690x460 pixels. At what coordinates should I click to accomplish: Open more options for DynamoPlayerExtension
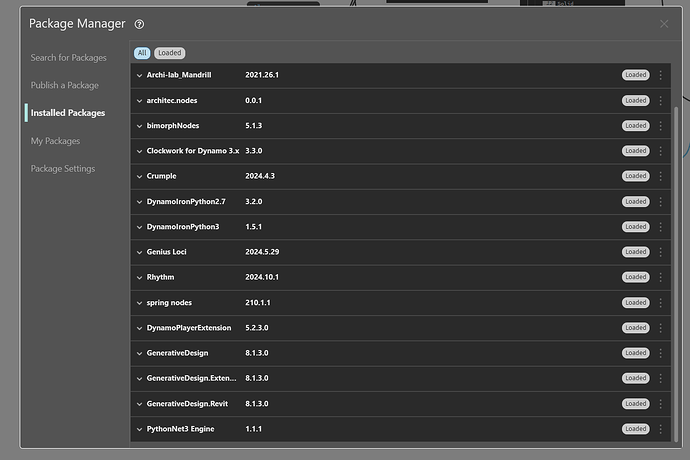tap(661, 328)
